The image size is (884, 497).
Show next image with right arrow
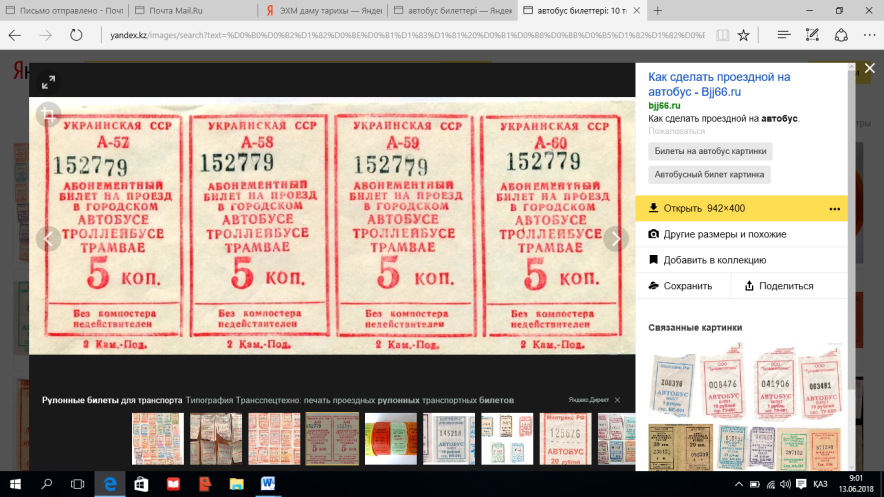[x=616, y=239]
